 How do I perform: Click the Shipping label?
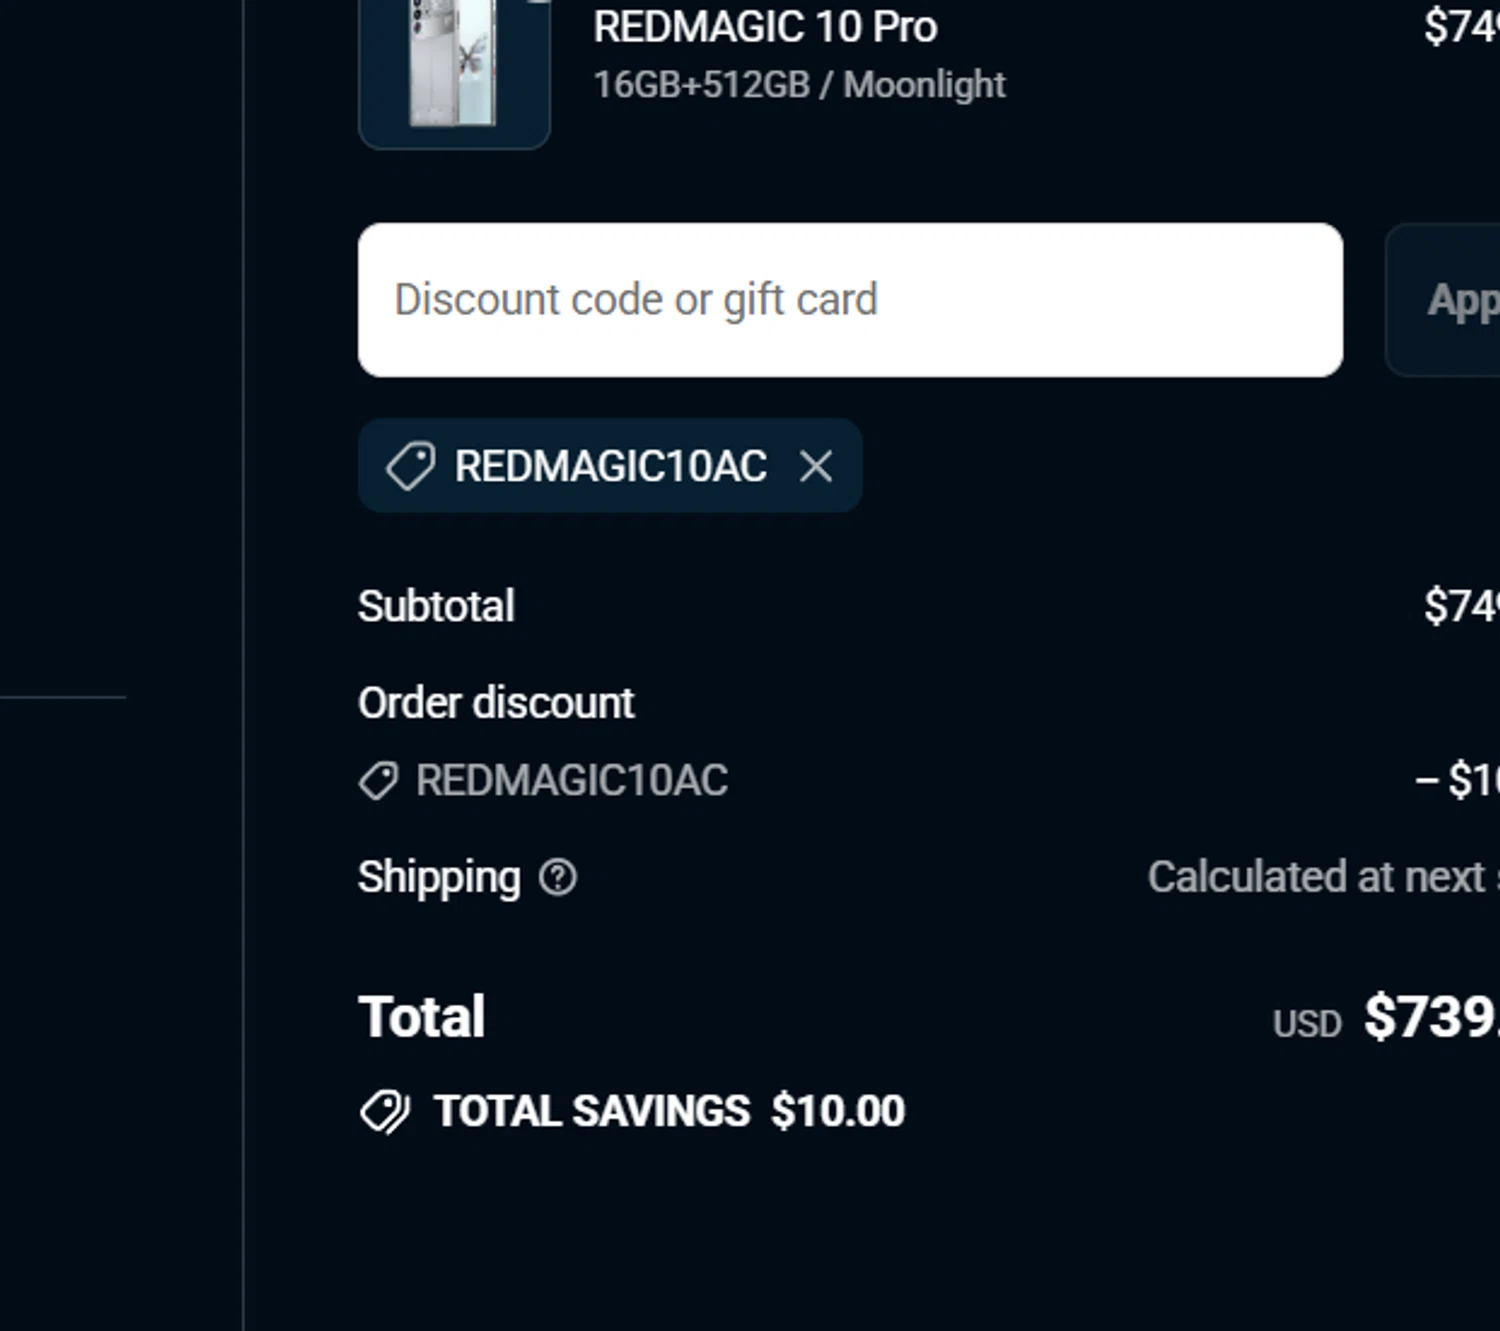[x=439, y=878]
